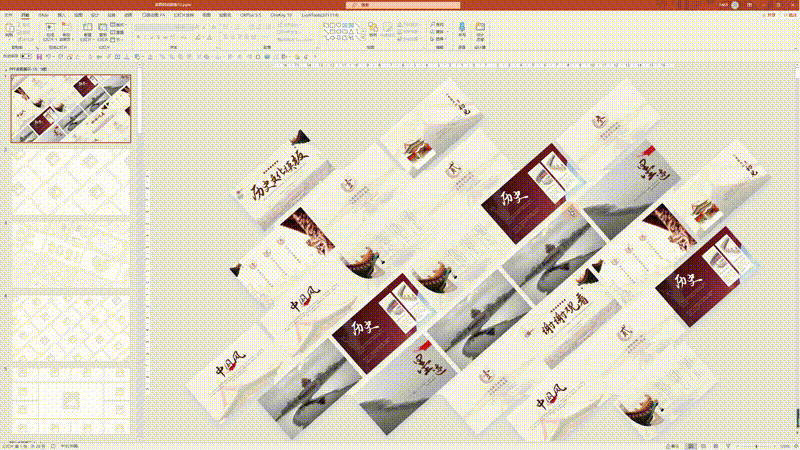Open the font dialog launcher
Viewport: 800px width, 450px height.
[218, 47]
